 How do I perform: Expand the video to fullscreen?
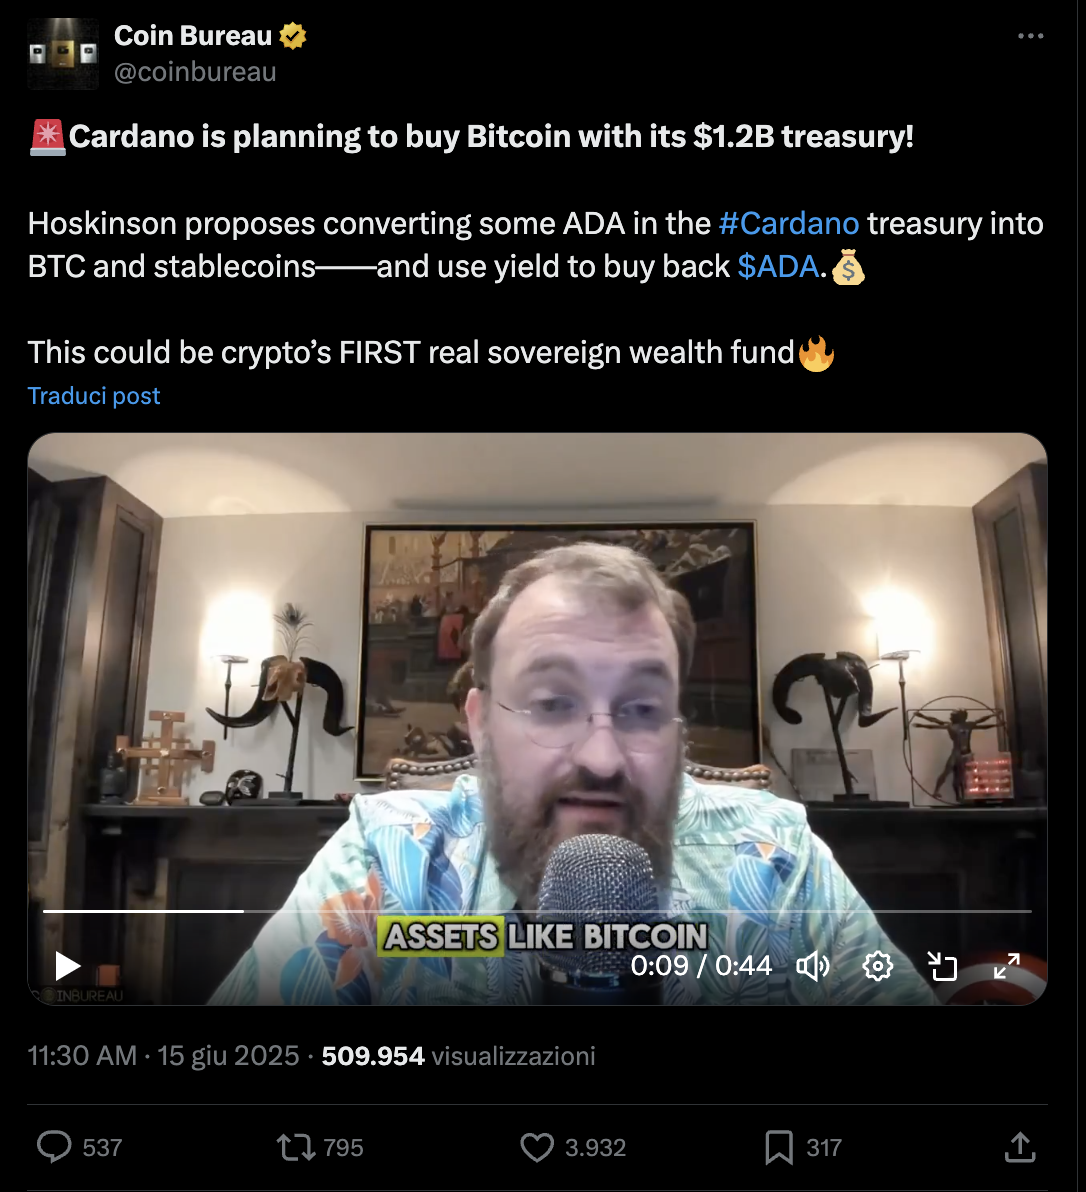click(x=1007, y=966)
